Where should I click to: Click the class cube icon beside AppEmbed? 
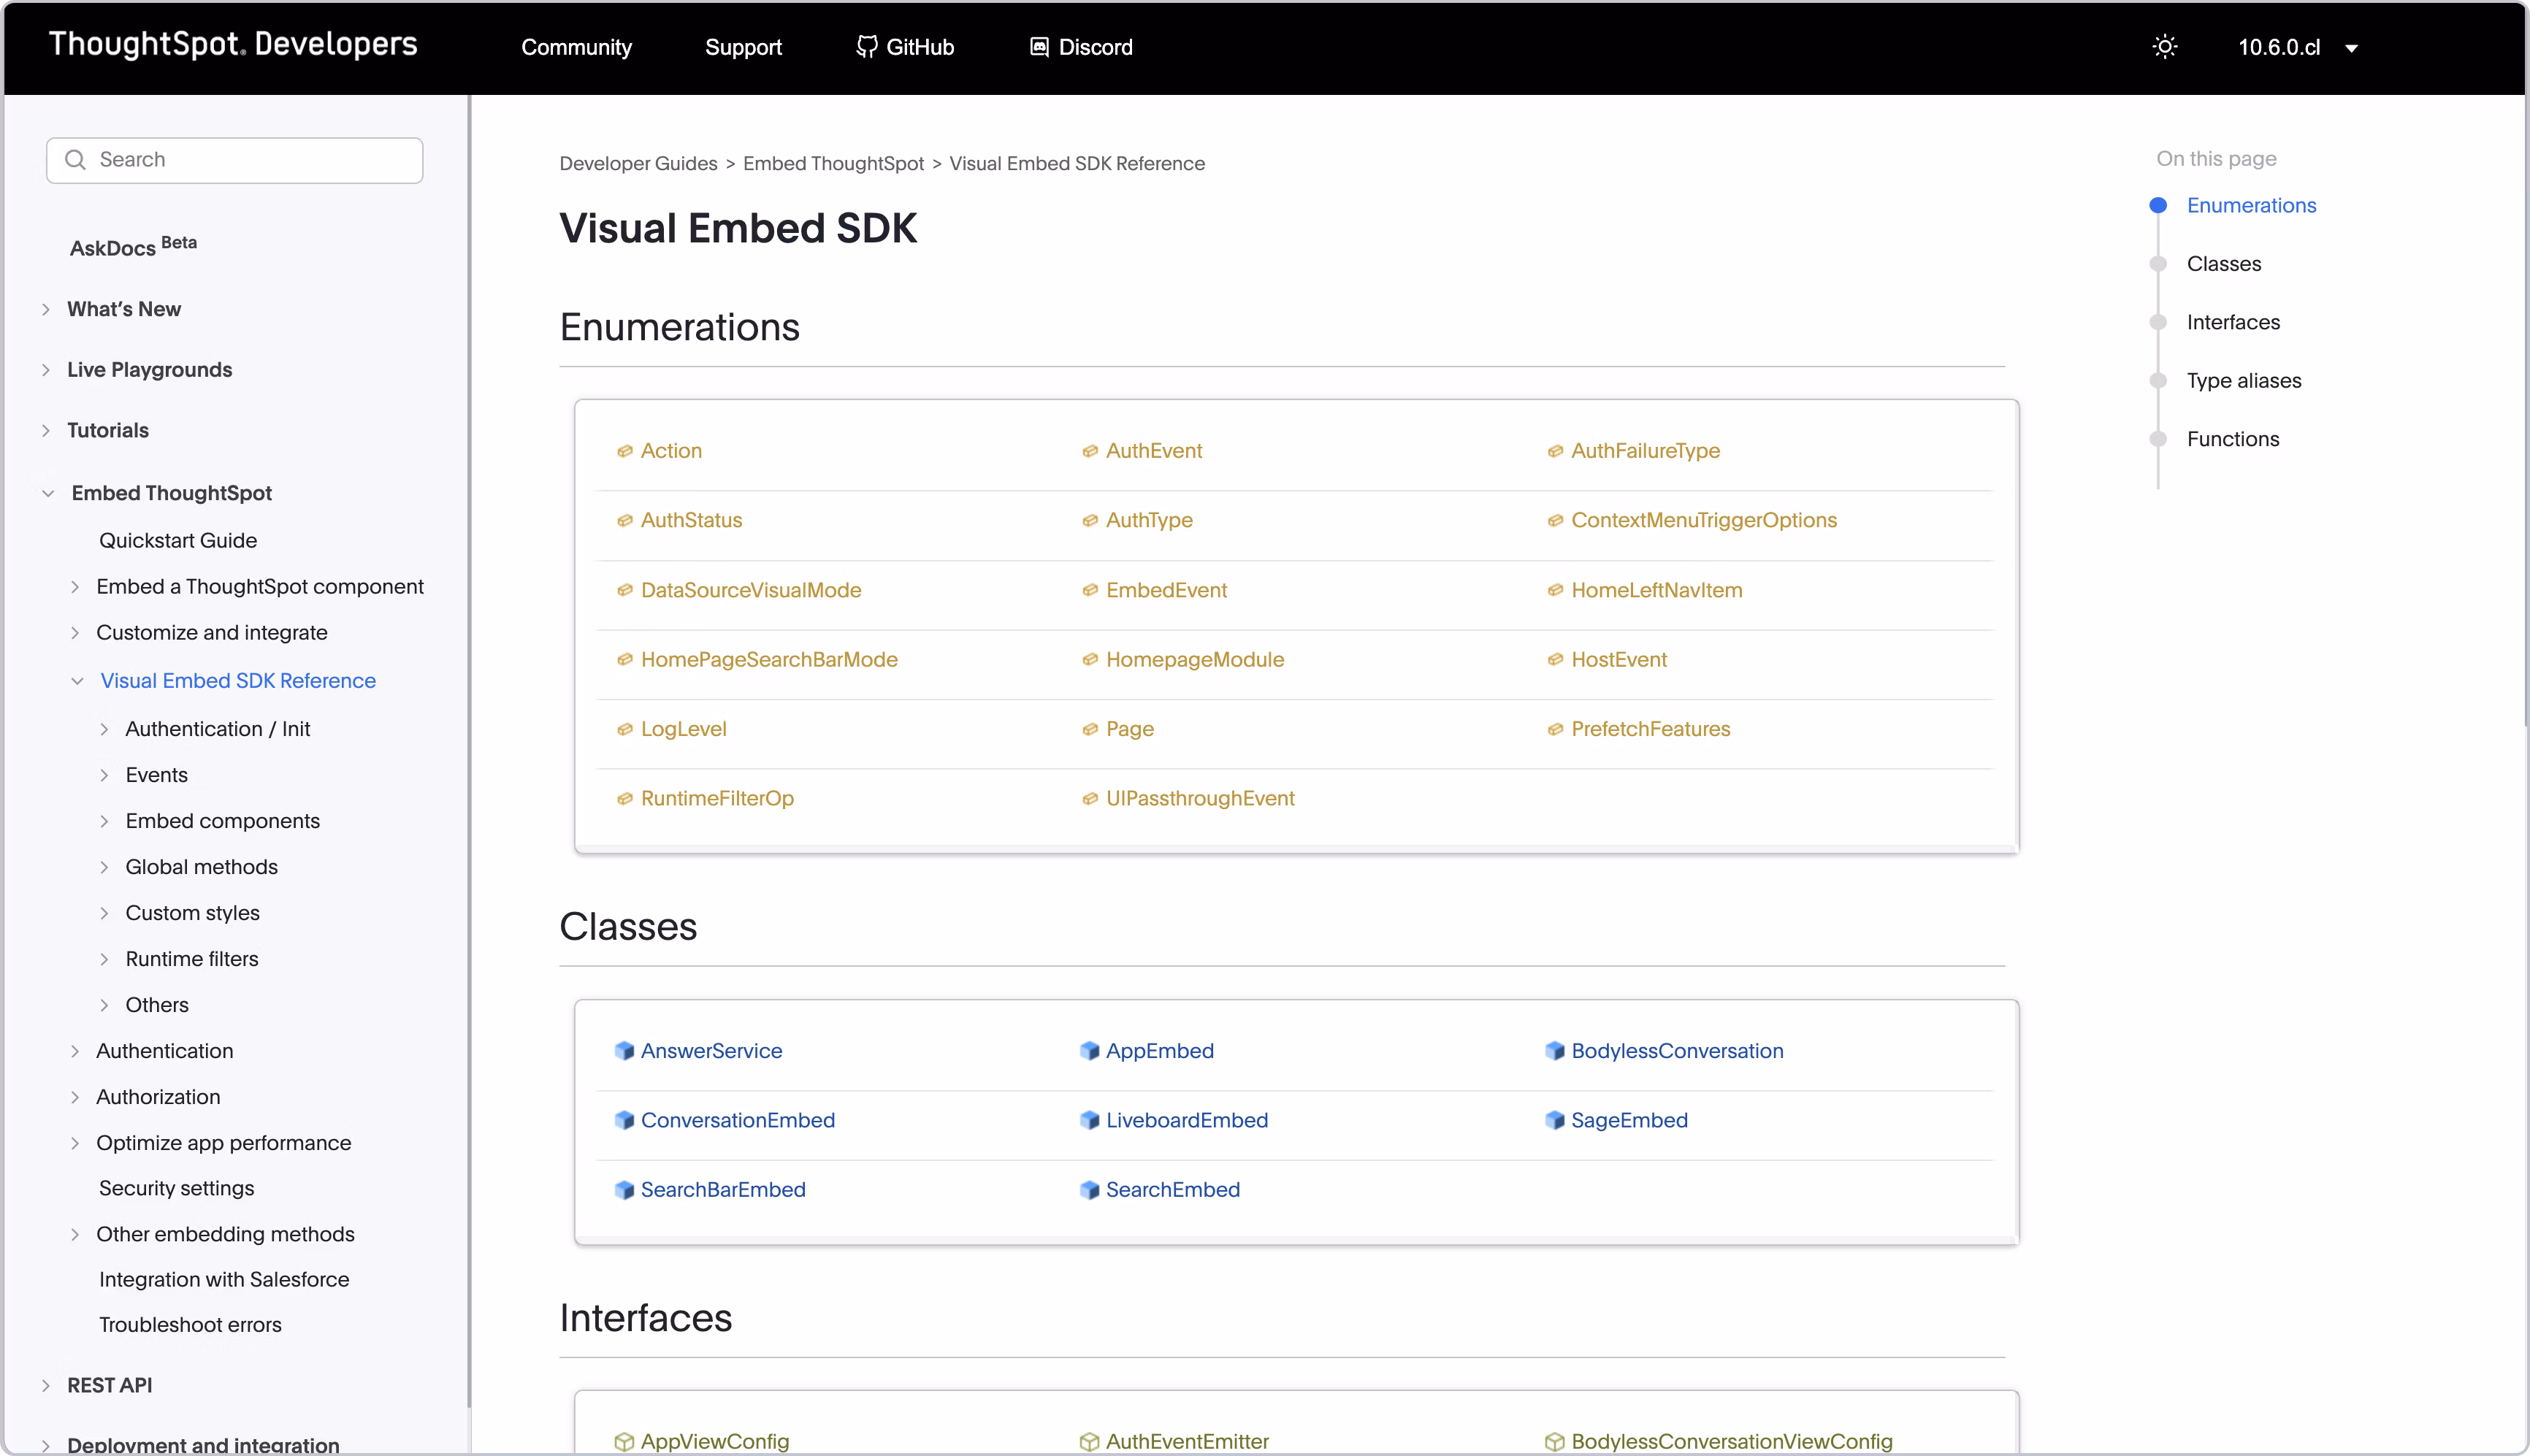[1090, 1050]
